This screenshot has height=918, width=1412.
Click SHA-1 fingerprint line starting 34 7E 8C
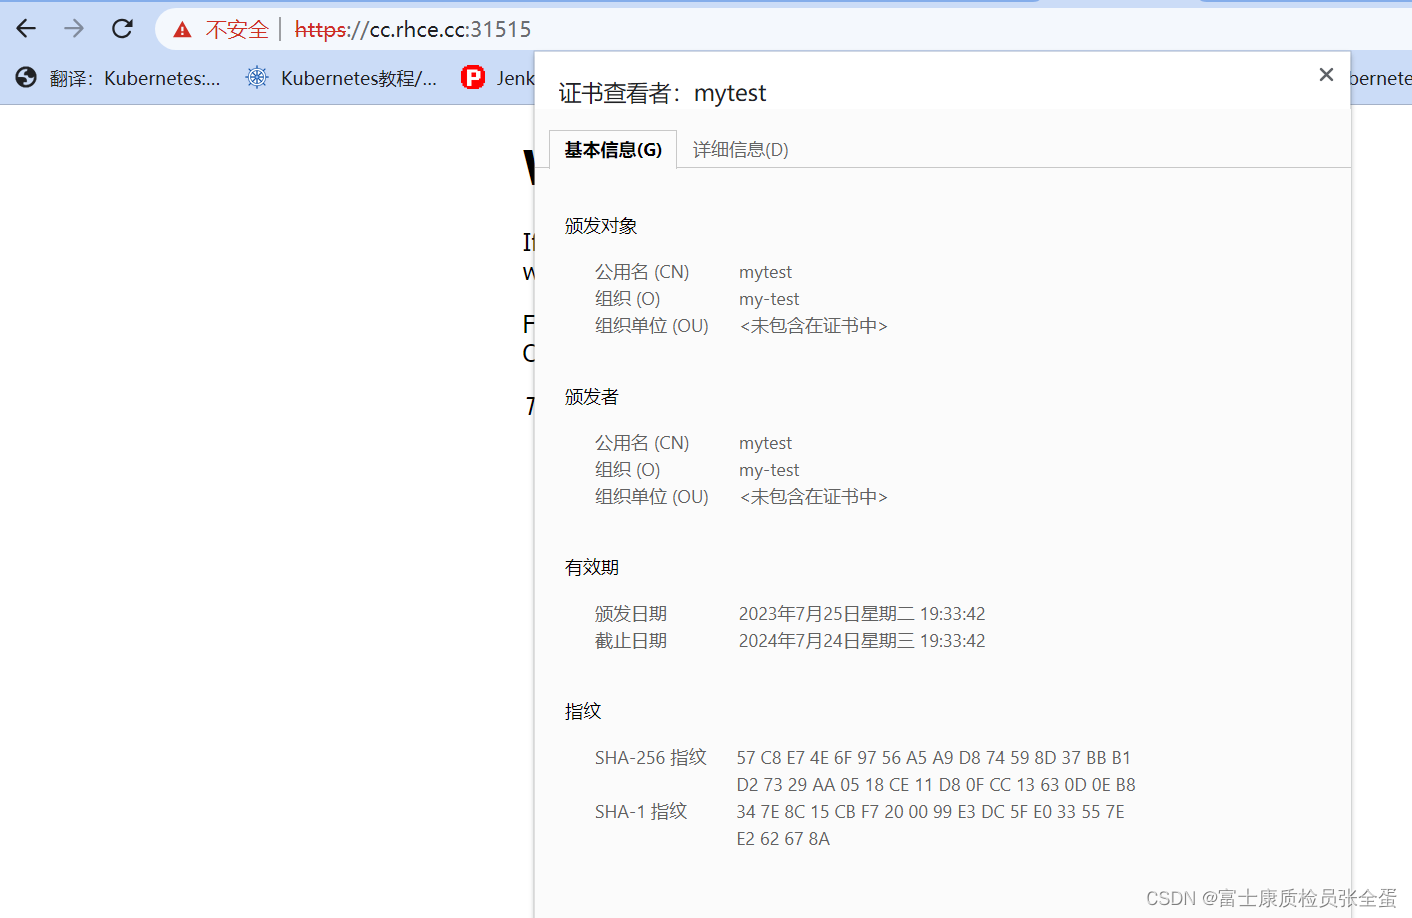click(x=930, y=812)
